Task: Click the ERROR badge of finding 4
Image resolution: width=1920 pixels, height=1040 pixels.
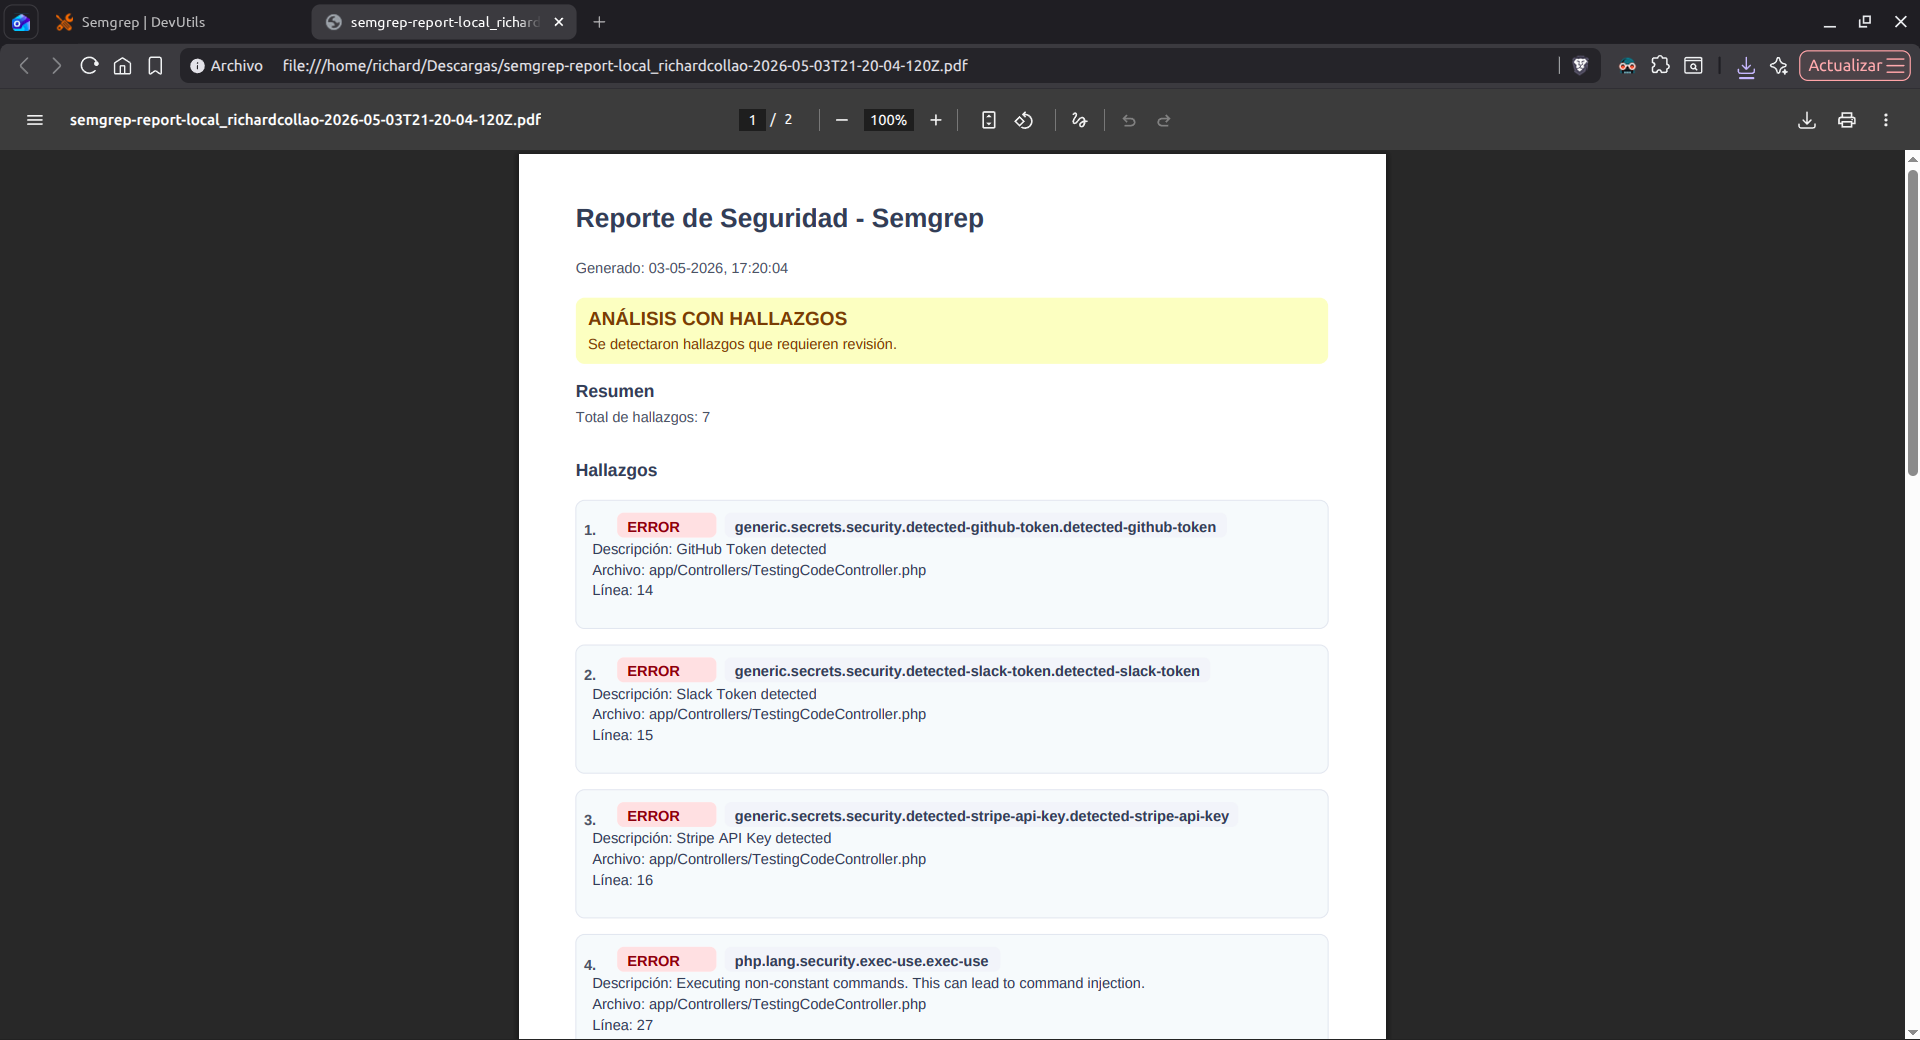Action: (x=666, y=960)
